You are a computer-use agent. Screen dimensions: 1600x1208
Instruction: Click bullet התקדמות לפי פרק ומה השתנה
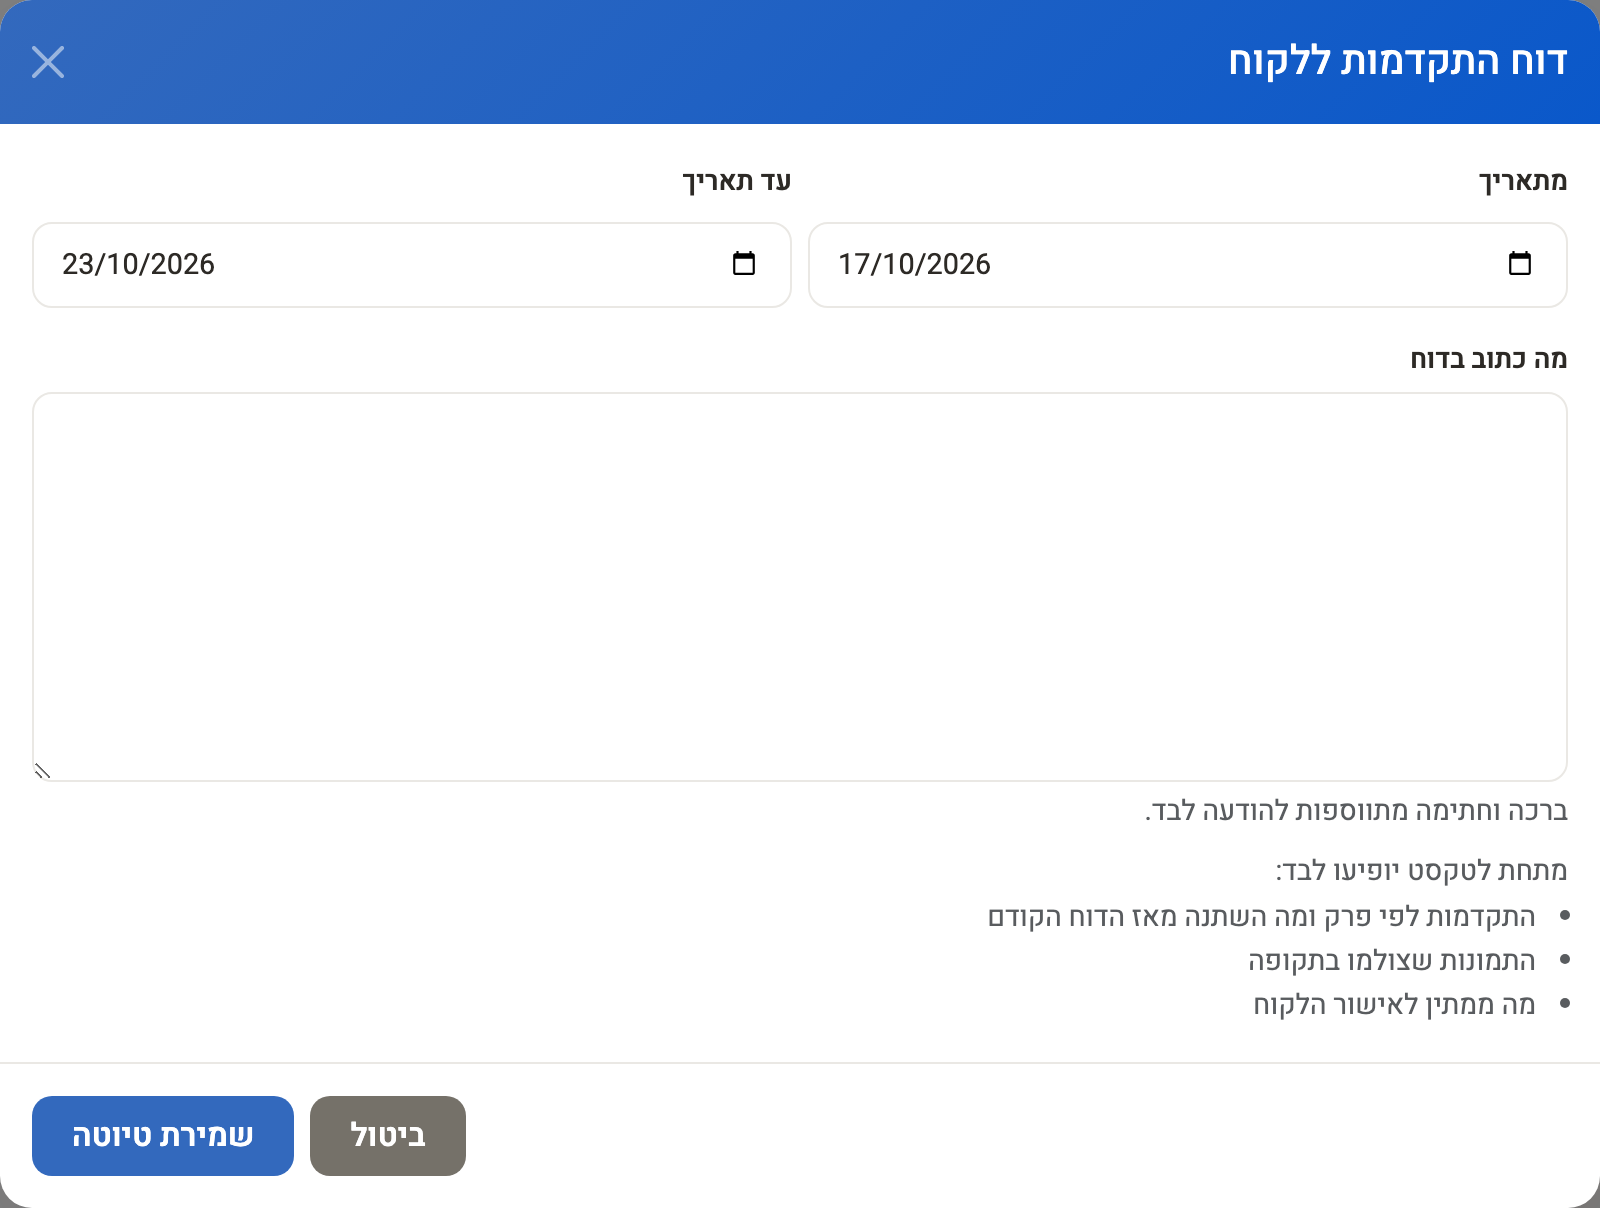tap(1261, 917)
